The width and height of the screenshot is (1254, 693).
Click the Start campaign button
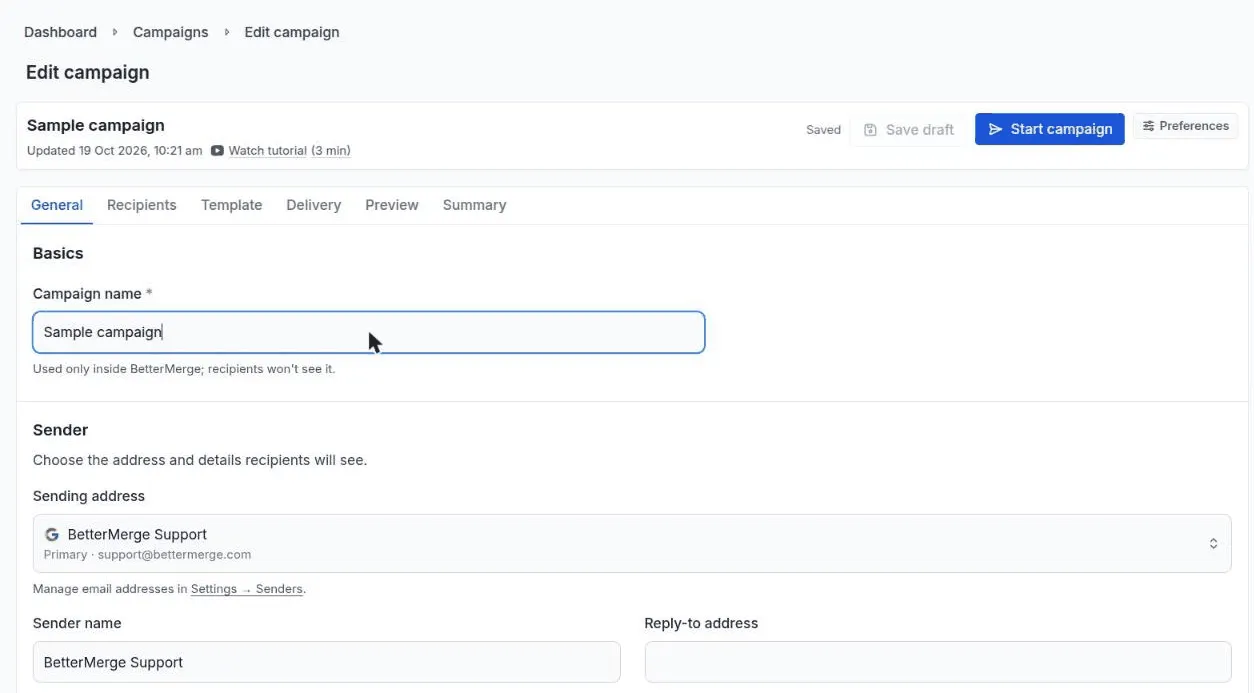[1049, 129]
